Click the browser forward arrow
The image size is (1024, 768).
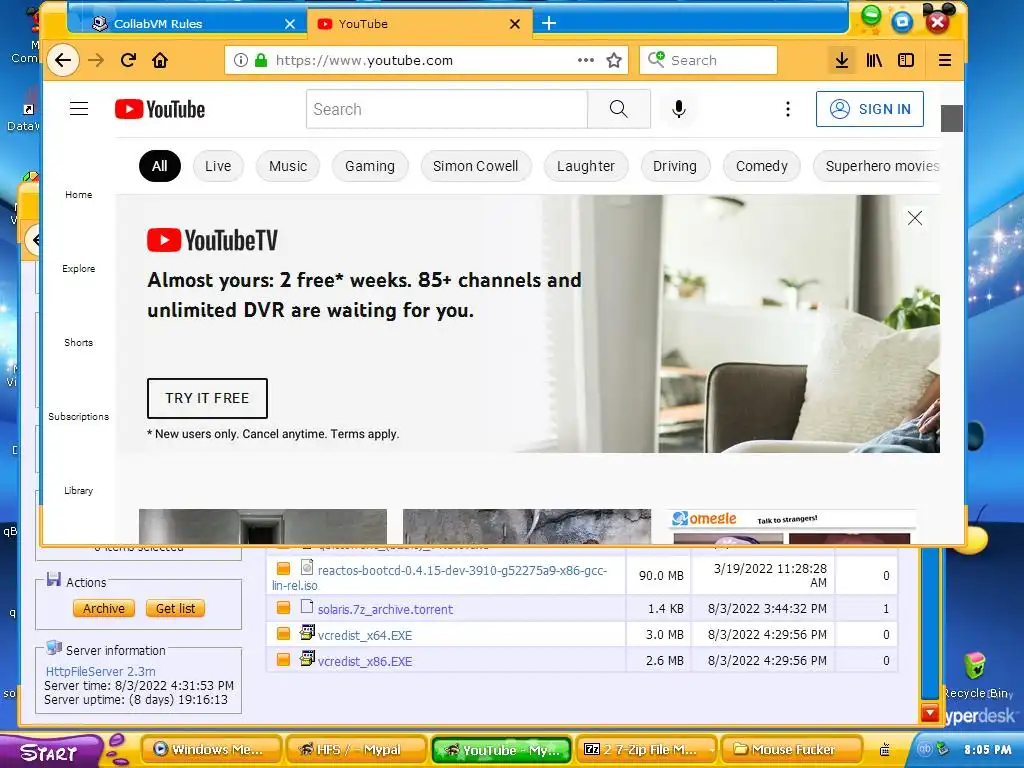[96, 61]
